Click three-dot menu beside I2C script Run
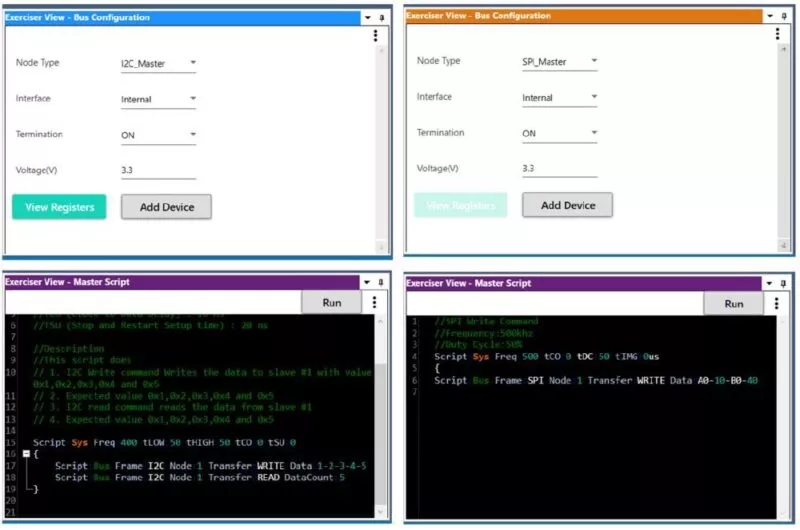The height and width of the screenshot is (530, 800). coord(374,302)
